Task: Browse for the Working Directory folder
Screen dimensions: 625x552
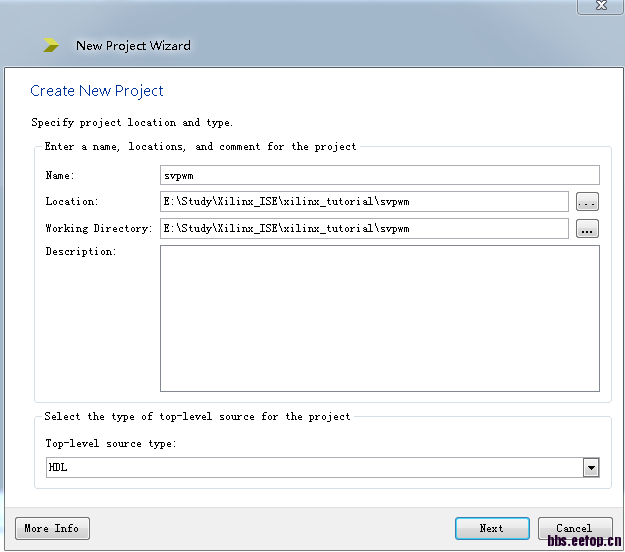Action: point(587,229)
